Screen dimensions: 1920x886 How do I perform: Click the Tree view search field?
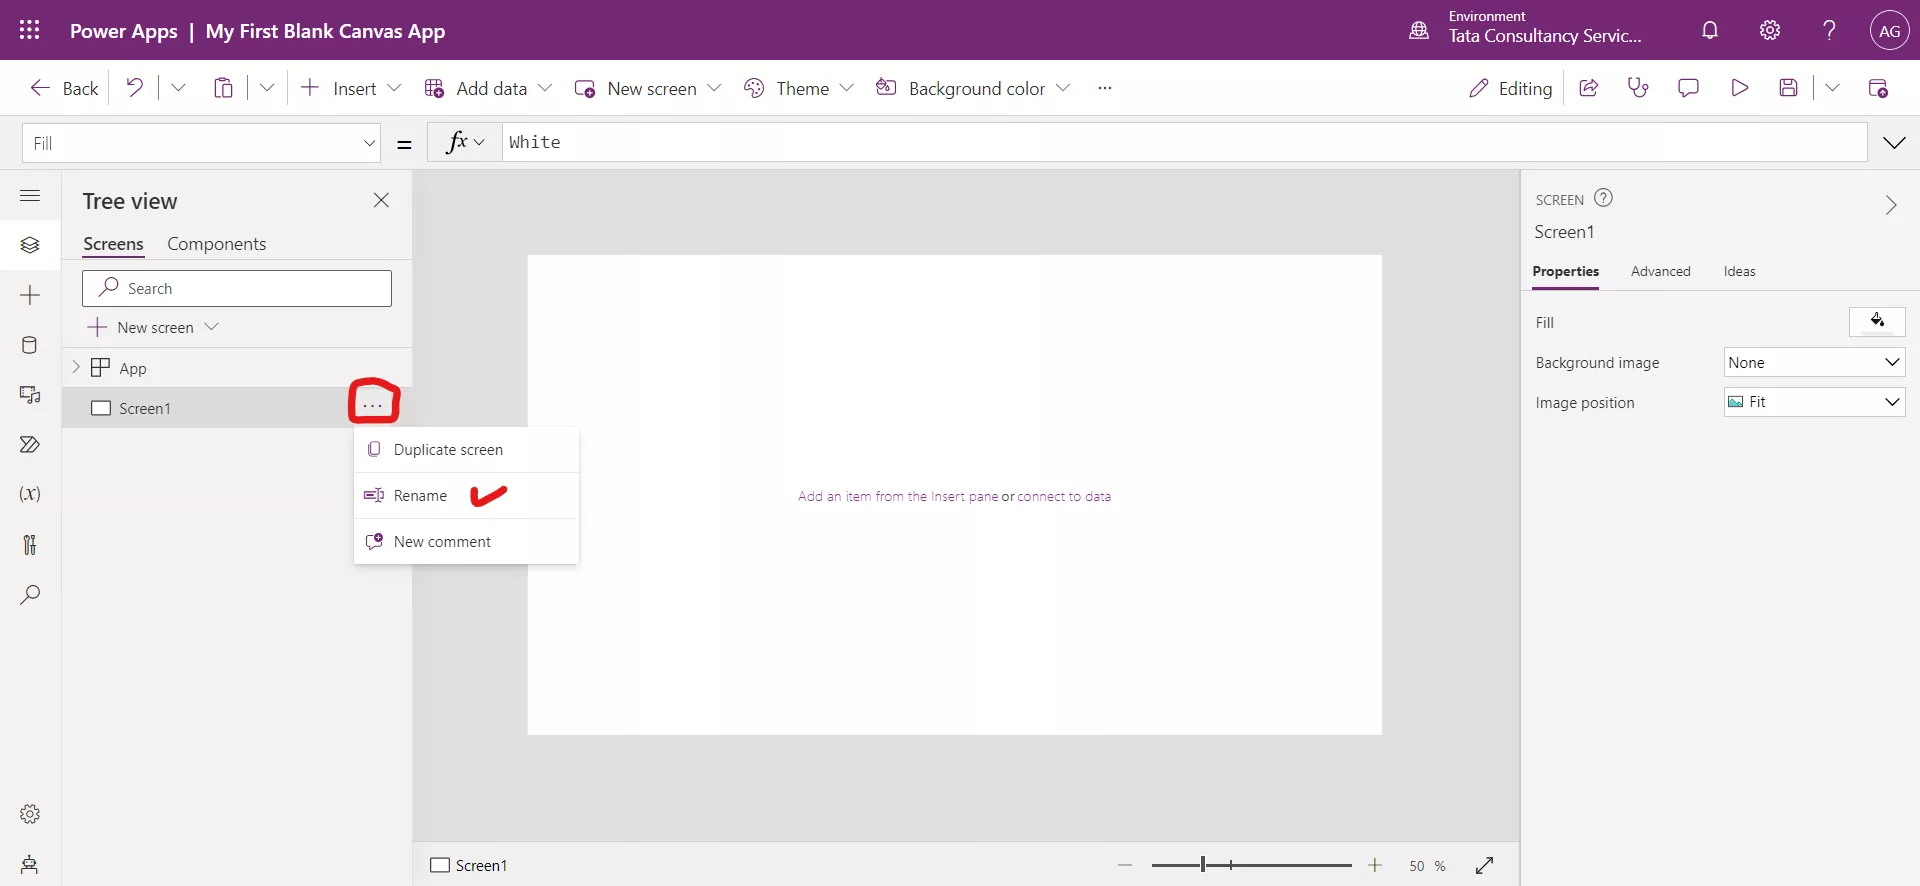tap(237, 288)
